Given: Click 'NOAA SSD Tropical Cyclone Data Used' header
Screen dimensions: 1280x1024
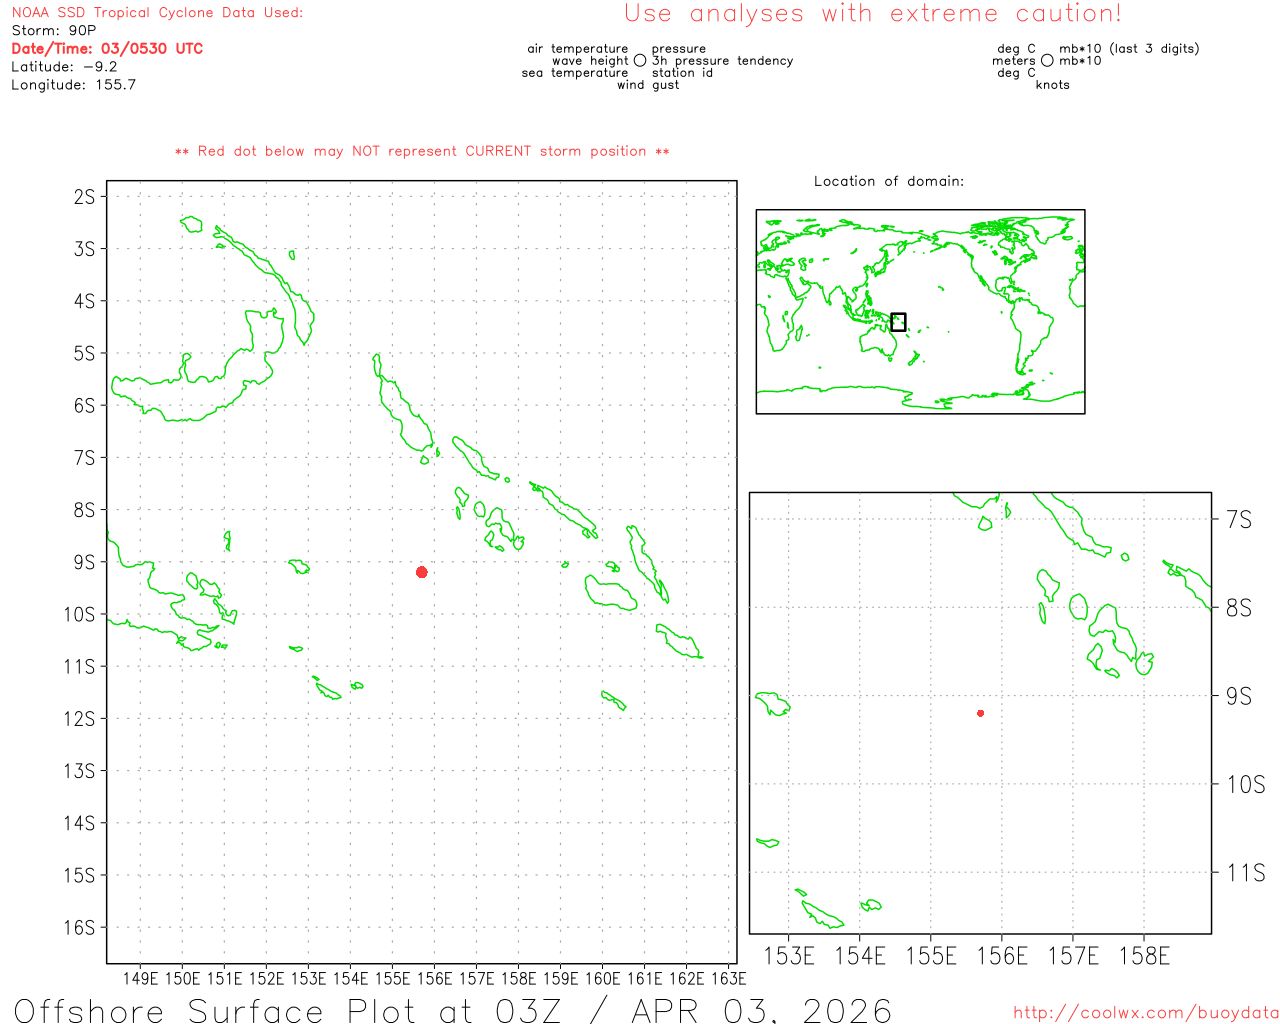Looking at the screenshot, I should pos(157,13).
